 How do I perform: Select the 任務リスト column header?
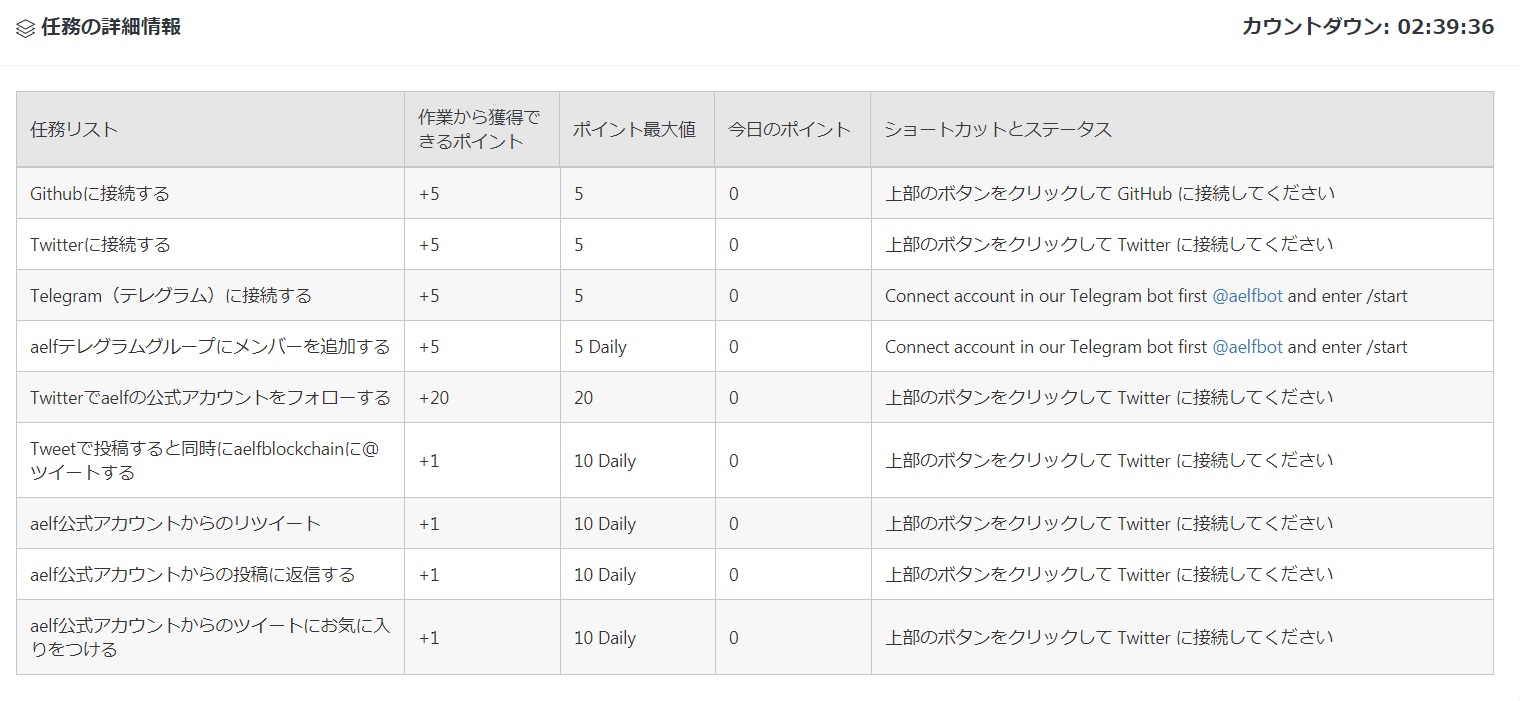click(x=74, y=129)
